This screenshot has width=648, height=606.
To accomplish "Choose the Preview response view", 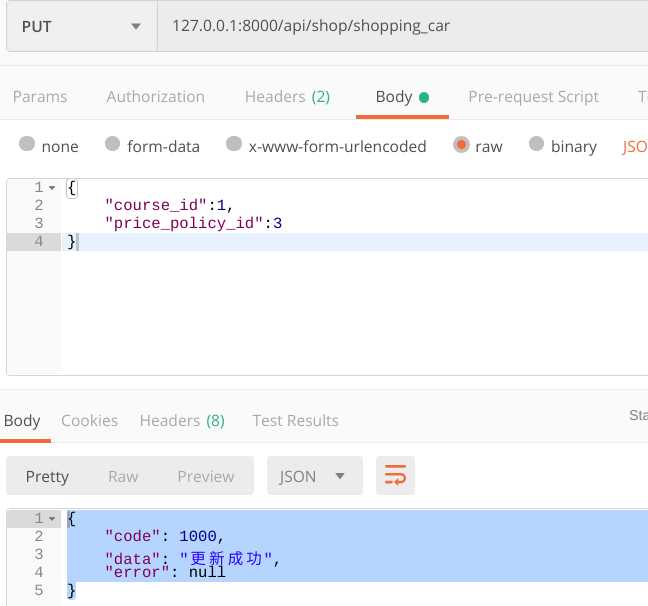I will (206, 476).
